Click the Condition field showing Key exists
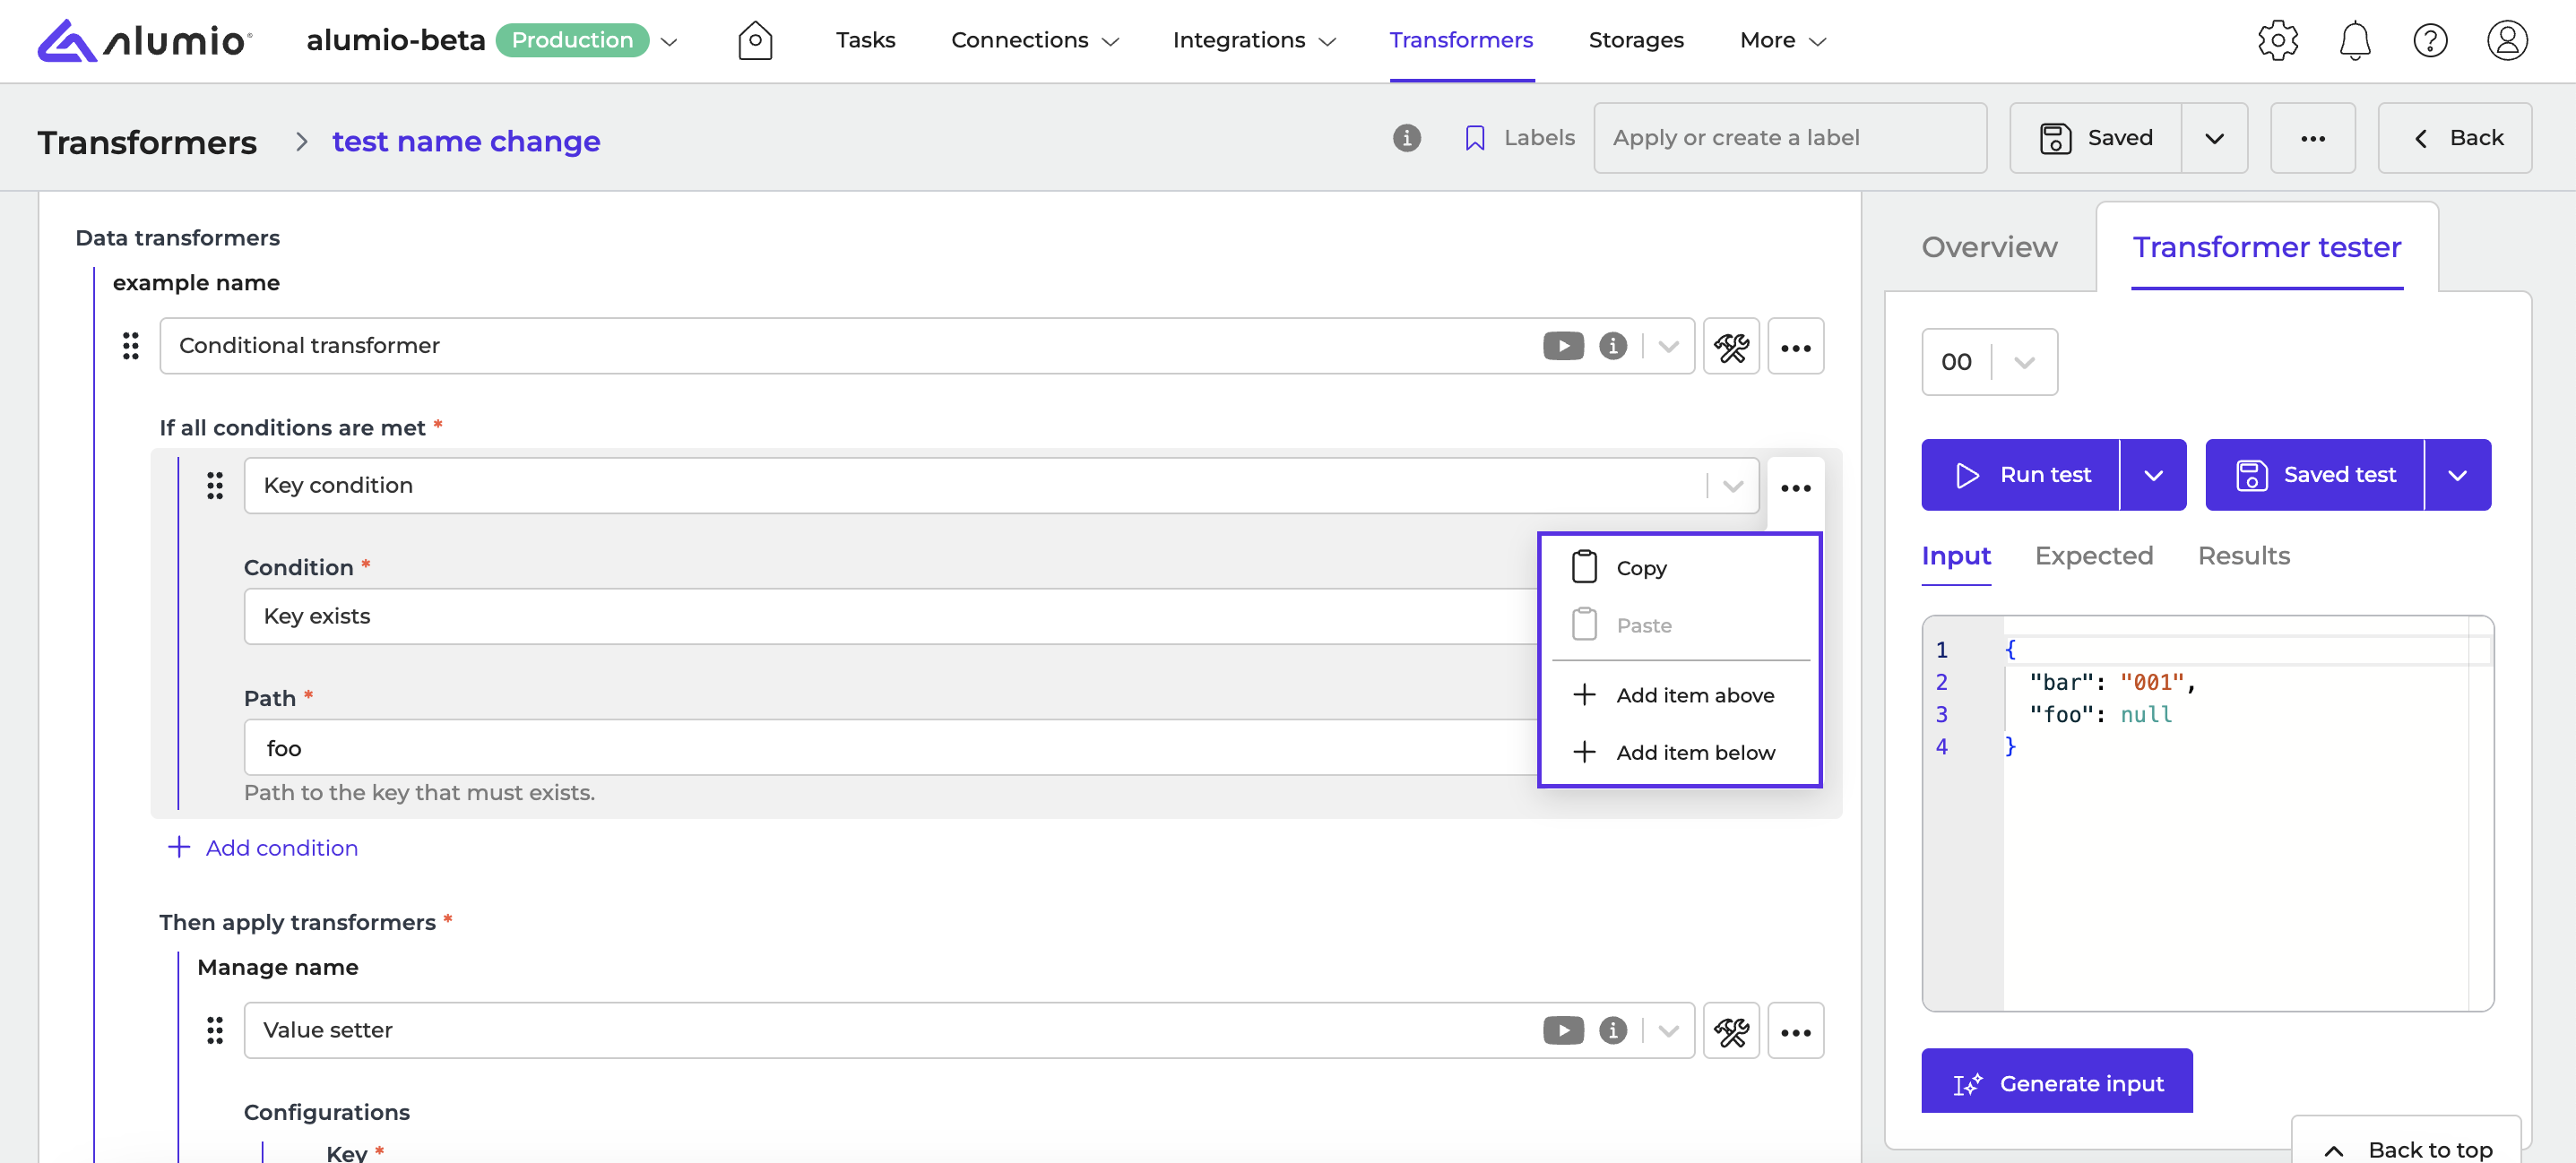2576x1163 pixels. [x=890, y=616]
